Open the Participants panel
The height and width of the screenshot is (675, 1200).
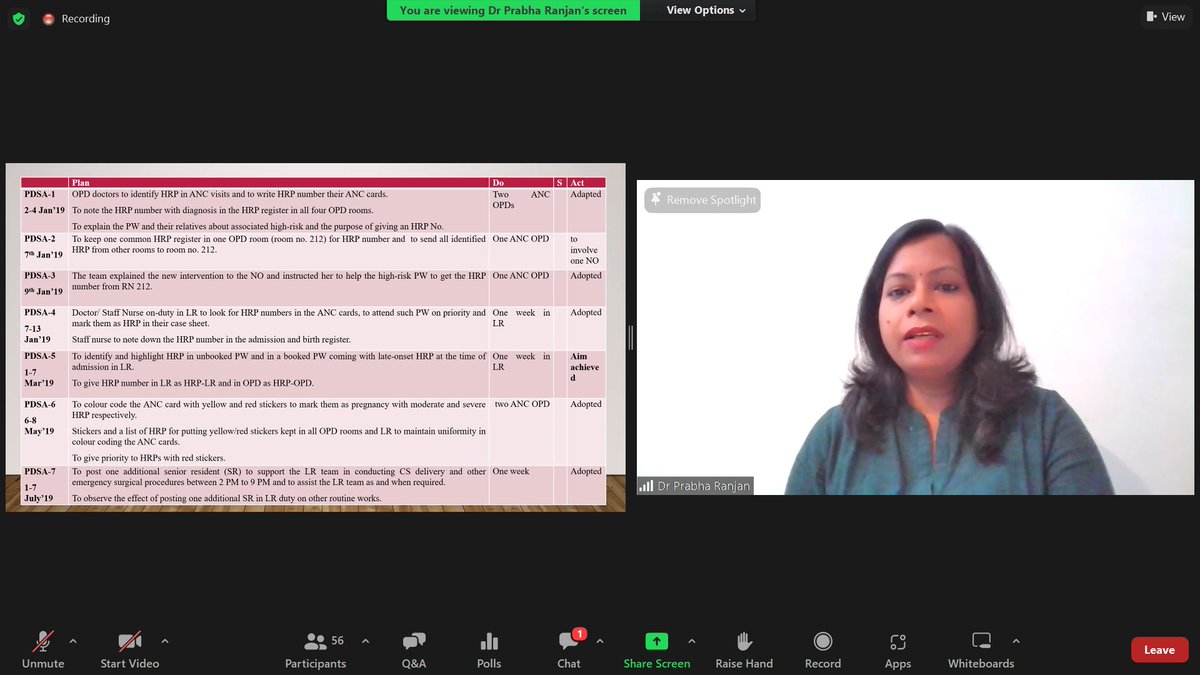316,649
